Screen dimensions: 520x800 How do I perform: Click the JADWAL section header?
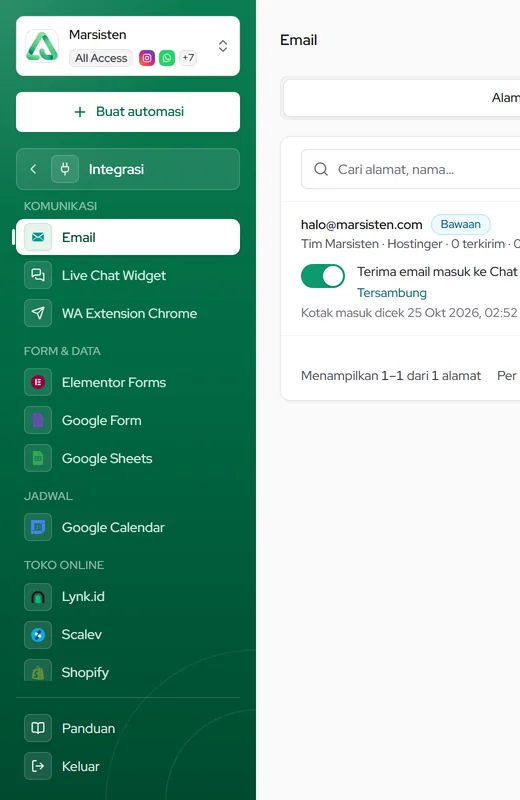[x=48, y=496]
